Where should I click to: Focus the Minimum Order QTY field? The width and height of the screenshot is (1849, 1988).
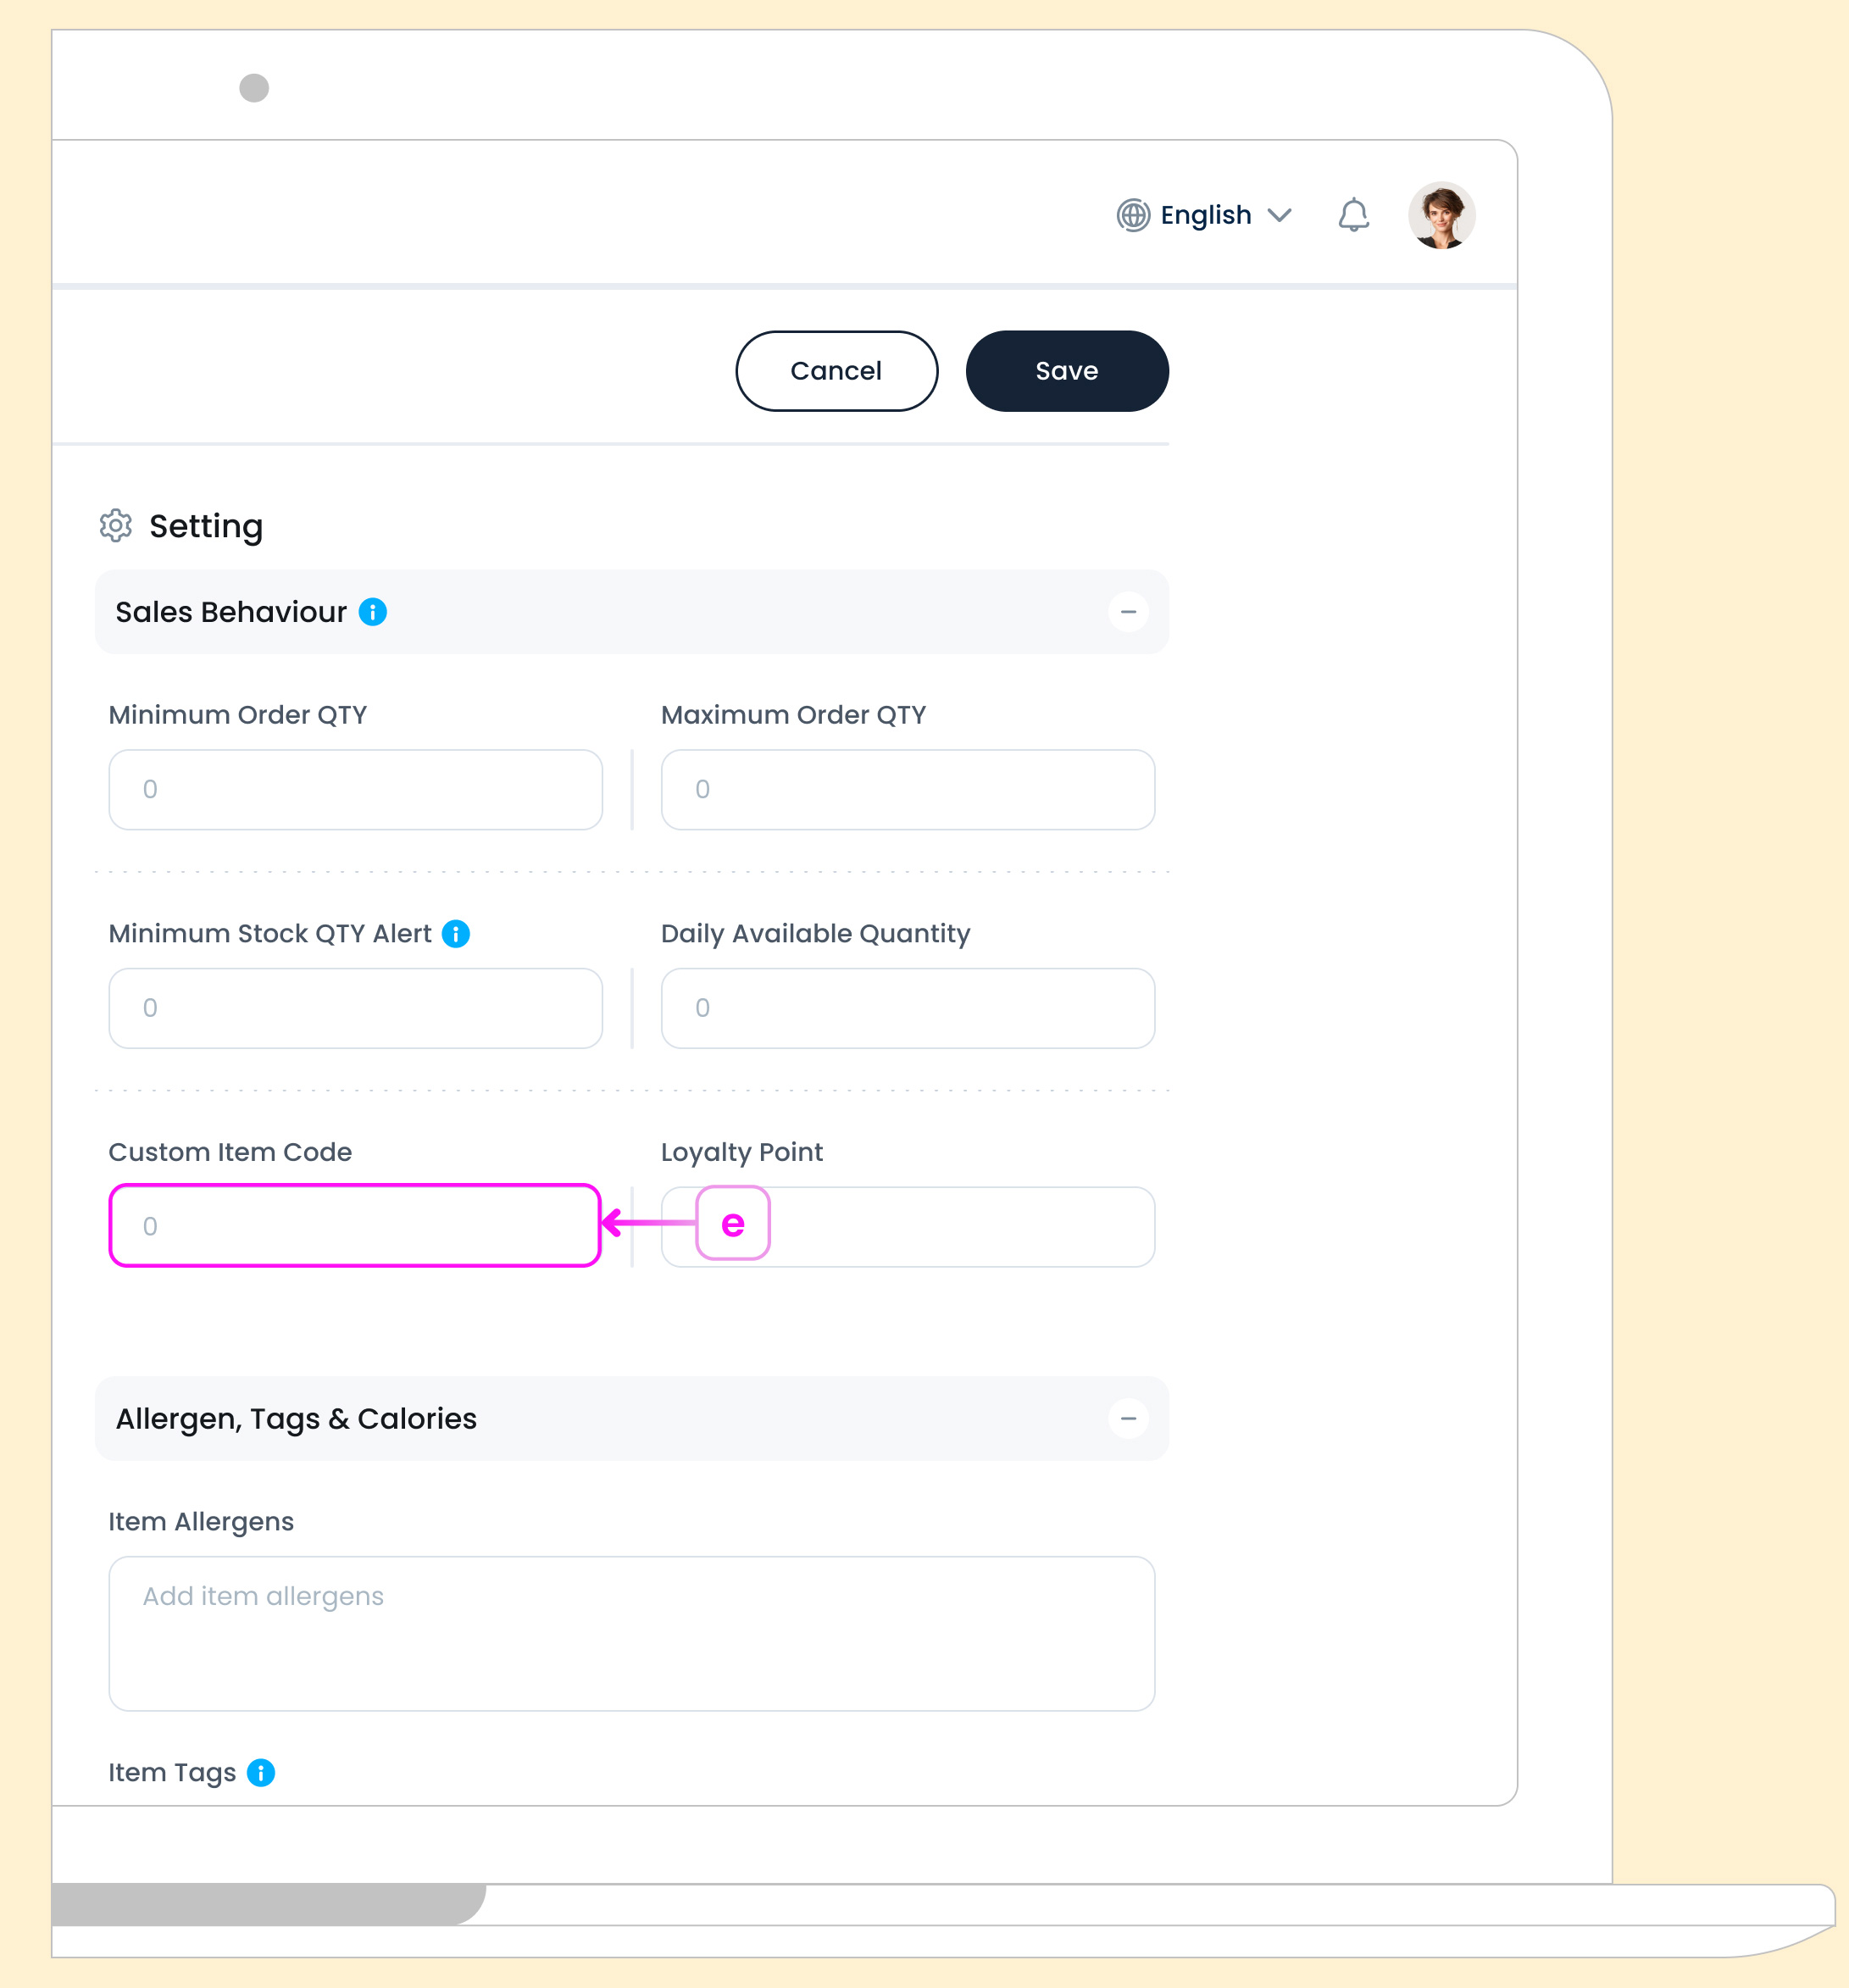[x=355, y=790]
